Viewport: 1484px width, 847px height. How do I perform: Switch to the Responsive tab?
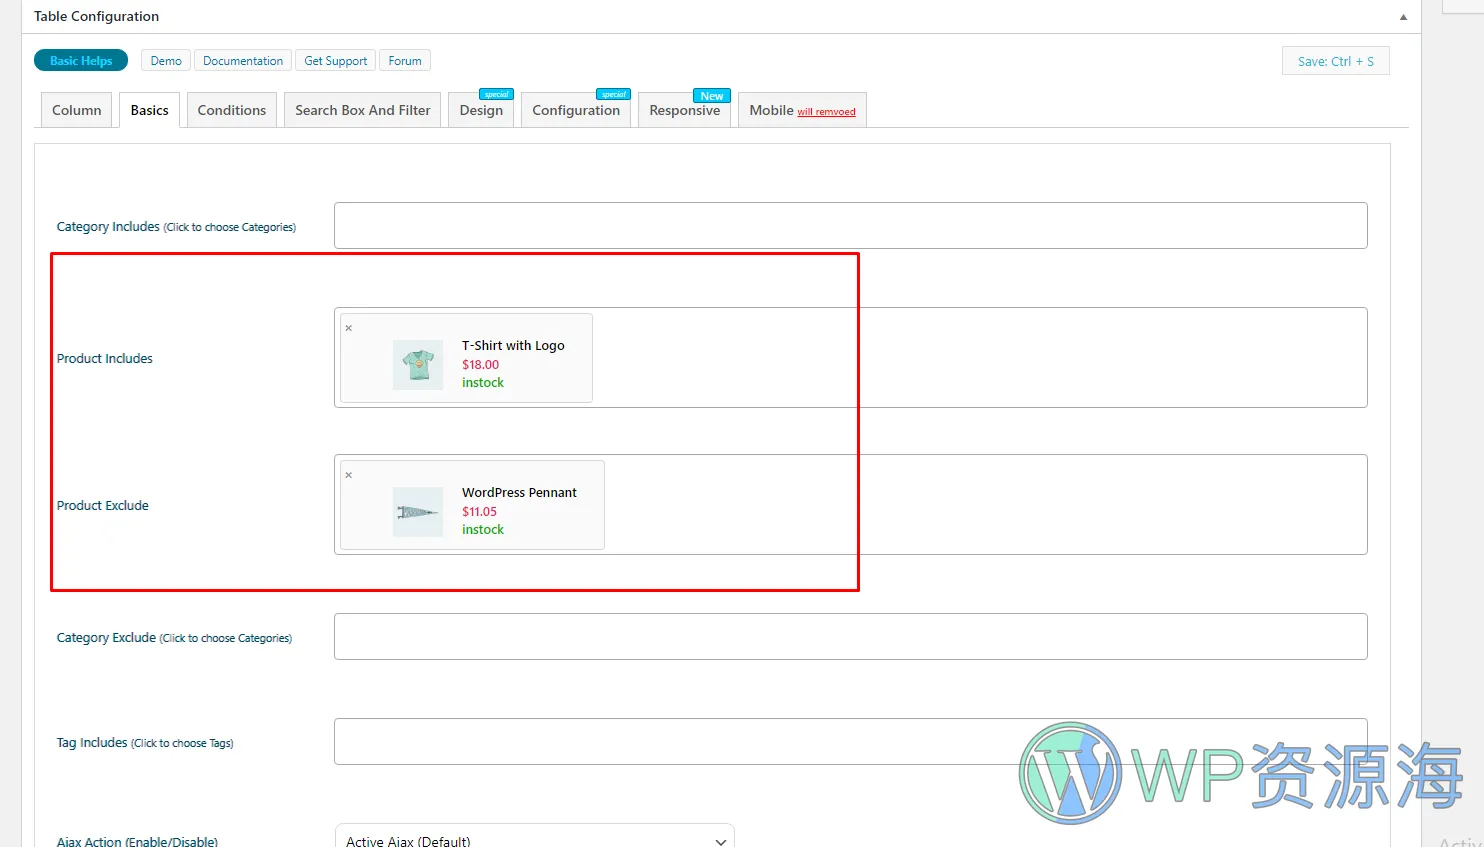(685, 110)
